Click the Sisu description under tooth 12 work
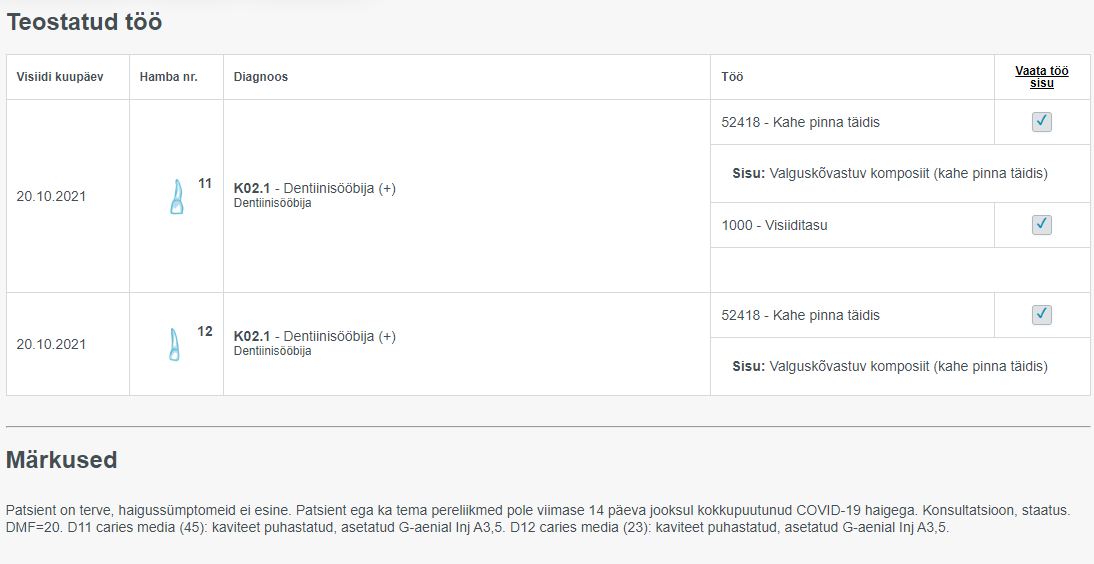This screenshot has height=564, width=1094. click(890, 366)
